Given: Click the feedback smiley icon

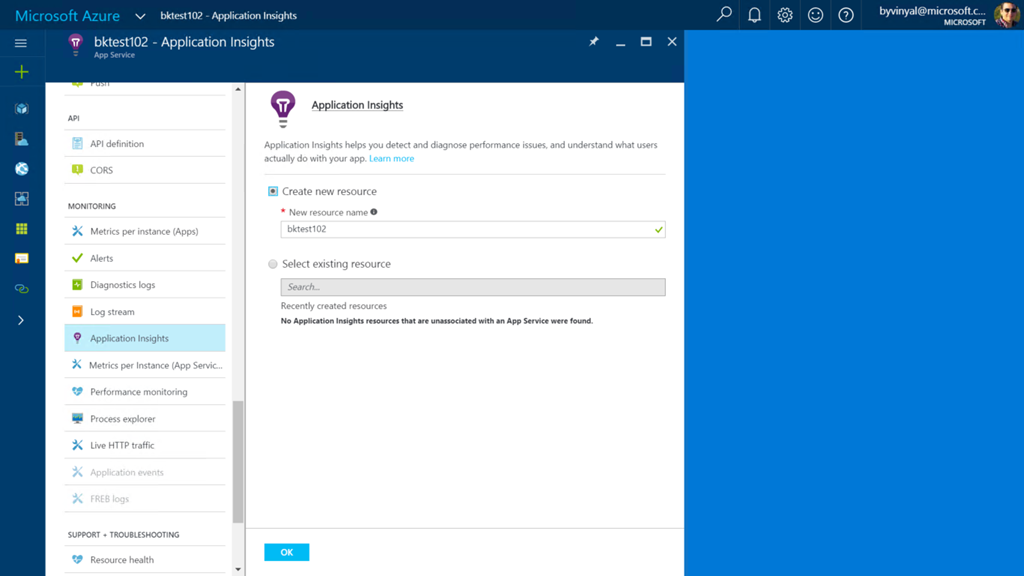Looking at the screenshot, I should pos(815,15).
